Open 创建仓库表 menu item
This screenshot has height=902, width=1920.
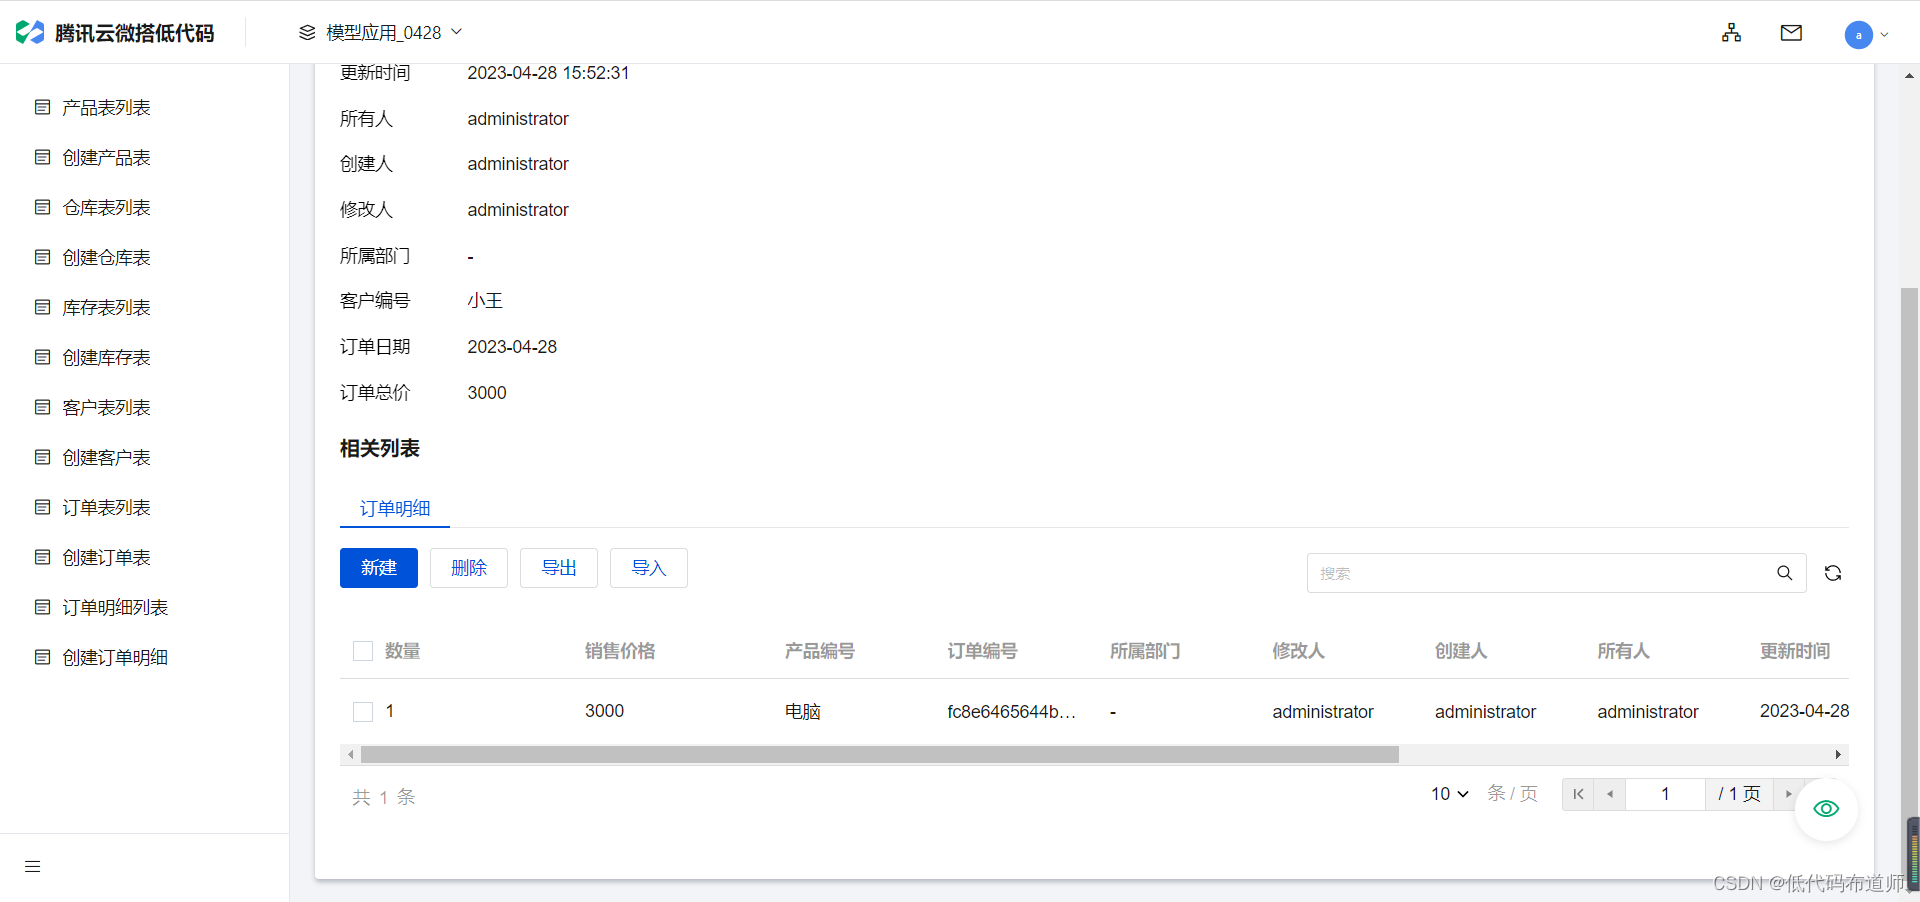tap(106, 257)
